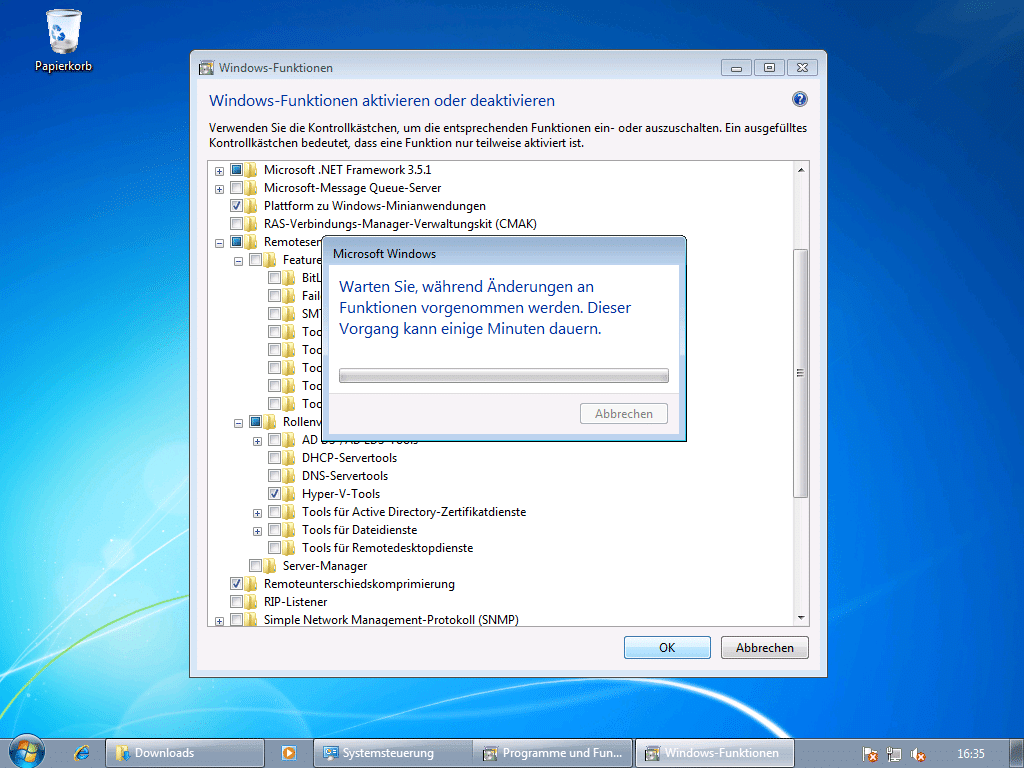The width and height of the screenshot is (1024, 768).
Task: Click the folder icon of Tools für Dateidienste
Action: (x=289, y=530)
